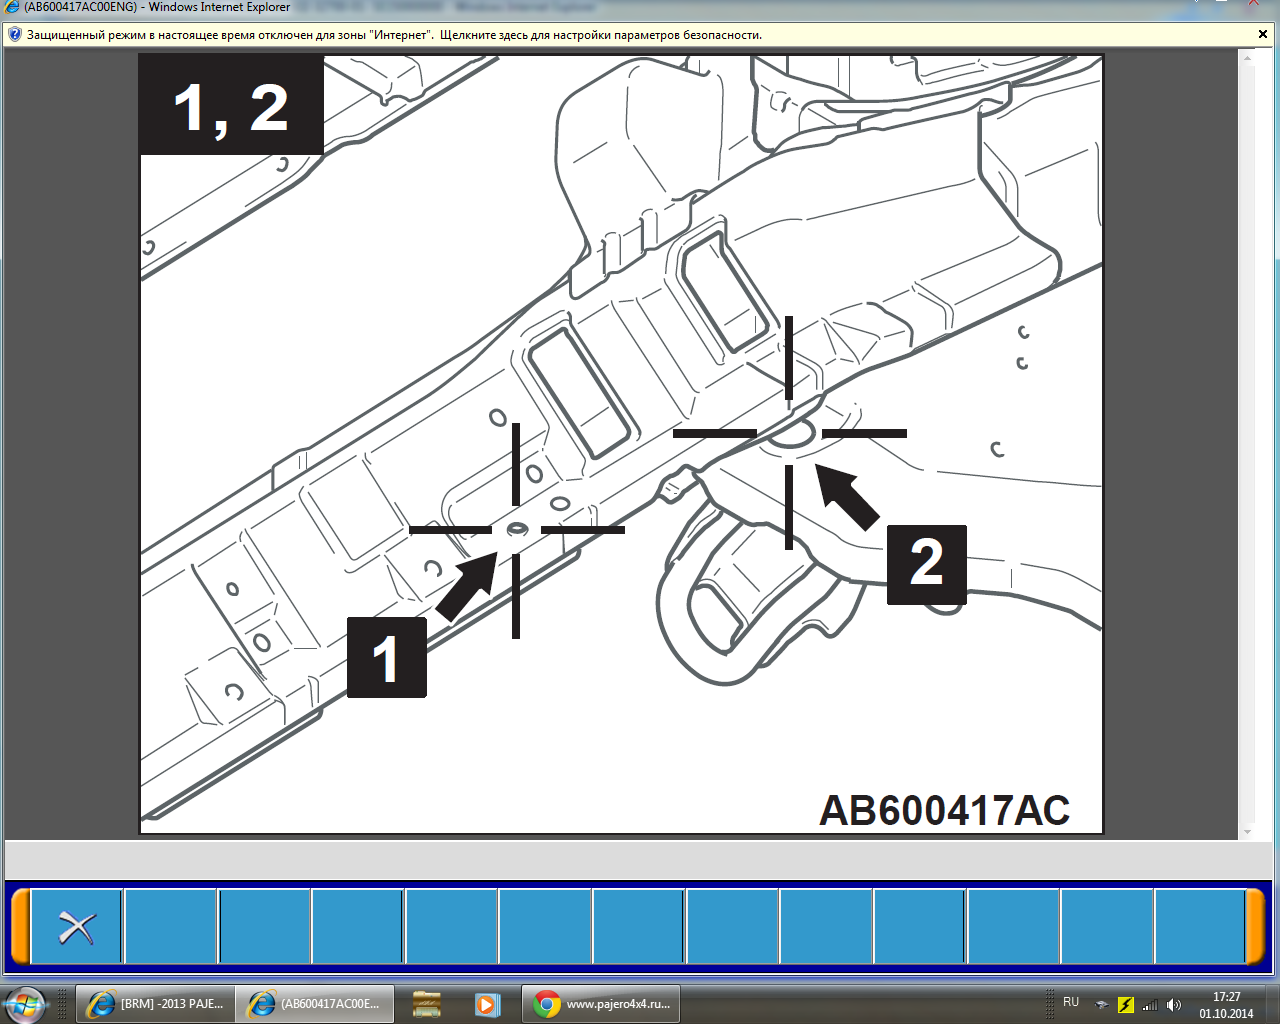Open the network signal bars tray icon
Viewport: 1280px width, 1024px height.
(x=1150, y=1005)
